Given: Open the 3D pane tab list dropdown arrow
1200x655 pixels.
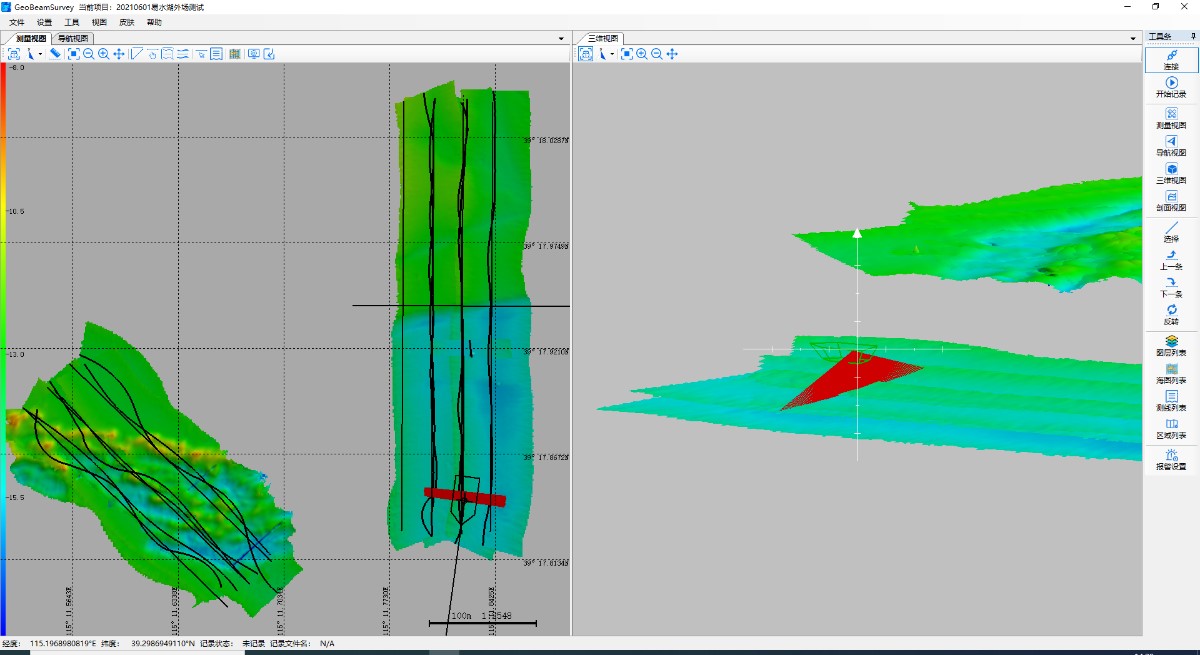Looking at the screenshot, I should [1134, 39].
